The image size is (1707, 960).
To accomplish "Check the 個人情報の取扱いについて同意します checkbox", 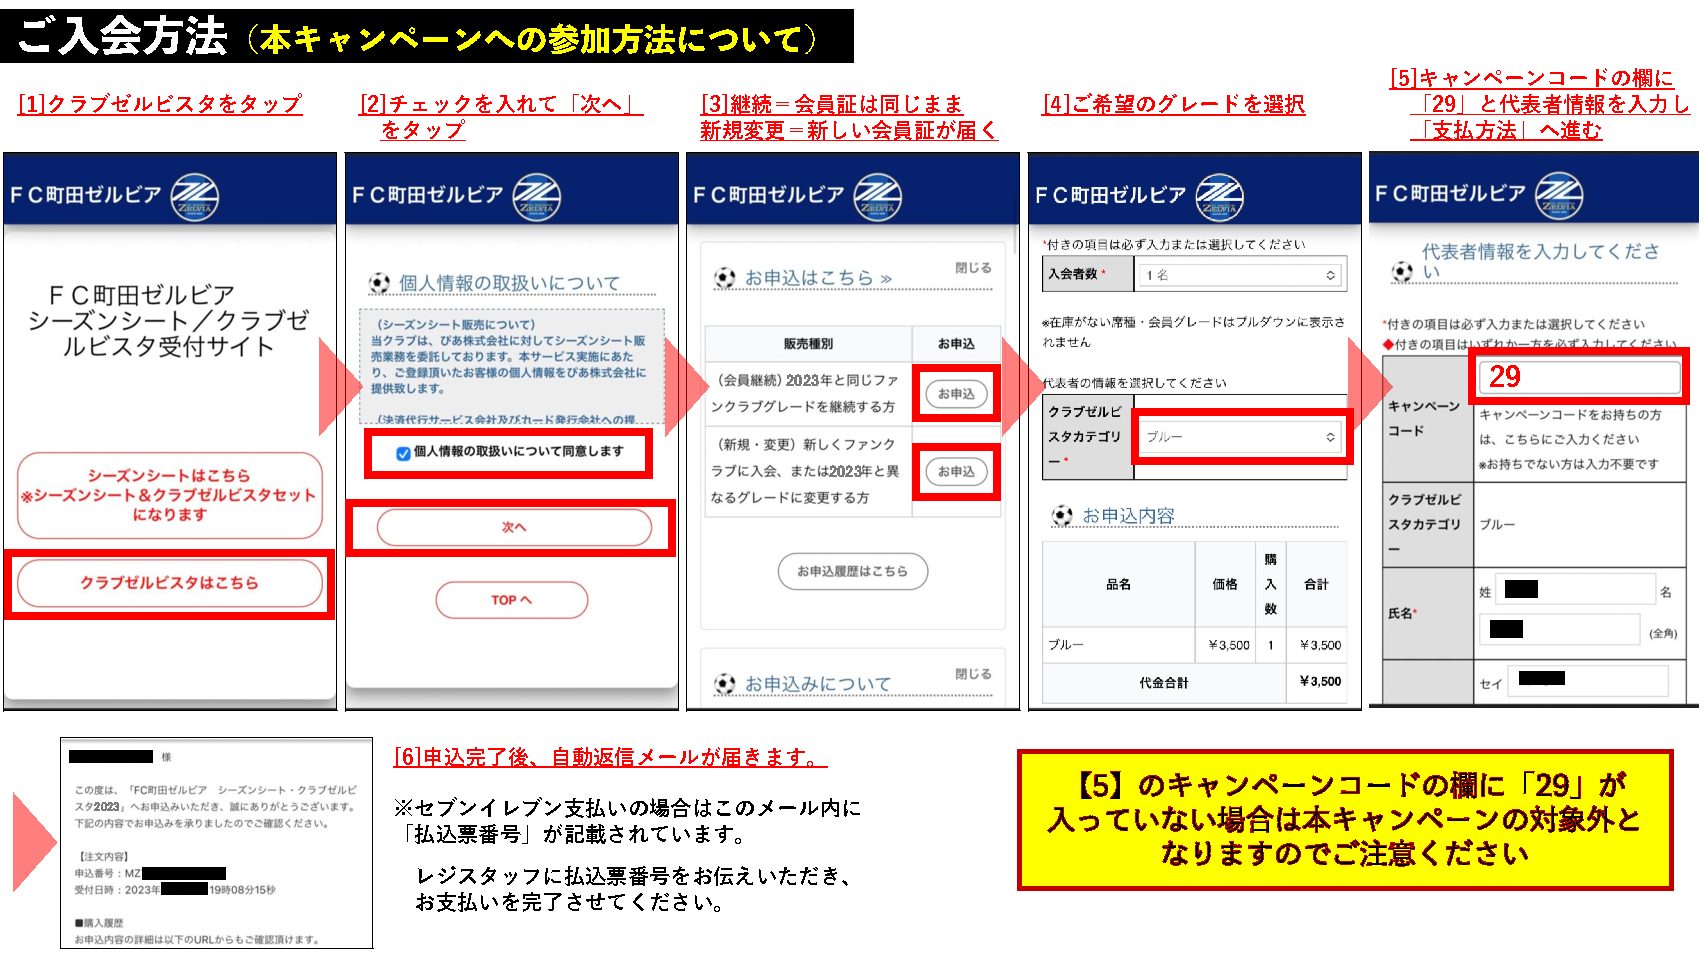I will click(x=403, y=453).
